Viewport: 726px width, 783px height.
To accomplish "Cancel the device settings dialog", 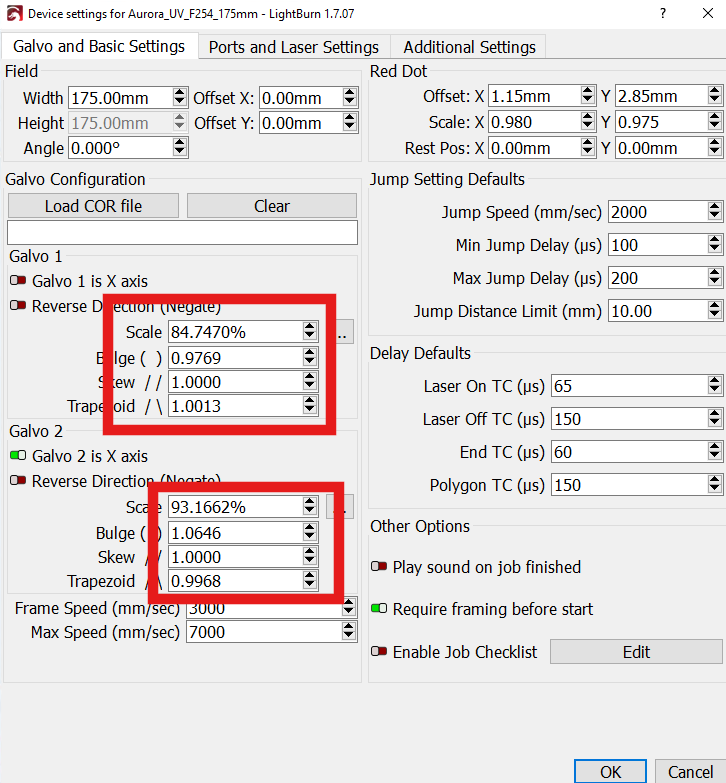I will point(691,772).
